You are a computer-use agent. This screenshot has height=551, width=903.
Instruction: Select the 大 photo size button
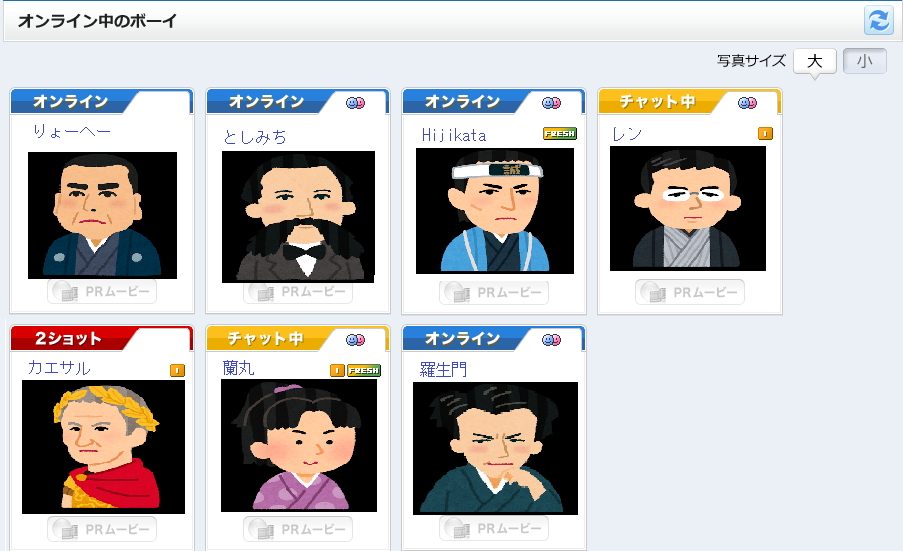(814, 61)
